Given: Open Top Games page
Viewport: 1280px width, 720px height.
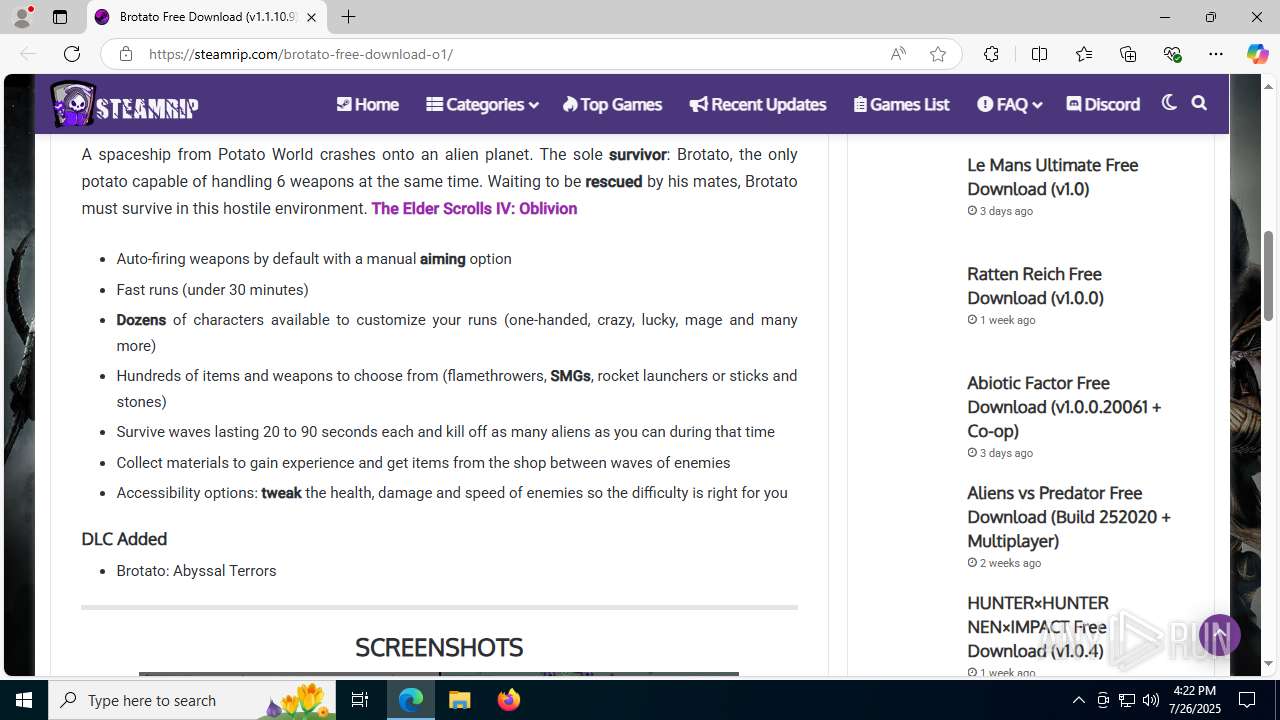Looking at the screenshot, I should 612,104.
